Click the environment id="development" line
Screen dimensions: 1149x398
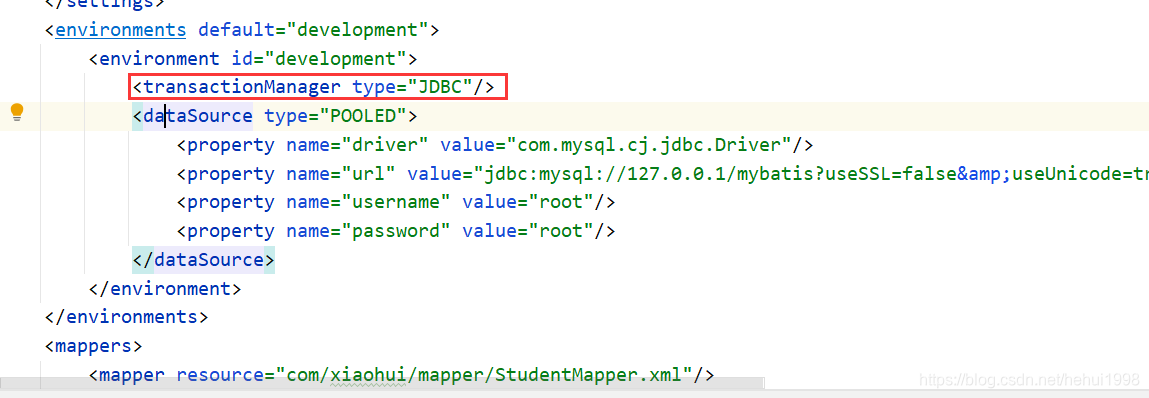(x=252, y=59)
